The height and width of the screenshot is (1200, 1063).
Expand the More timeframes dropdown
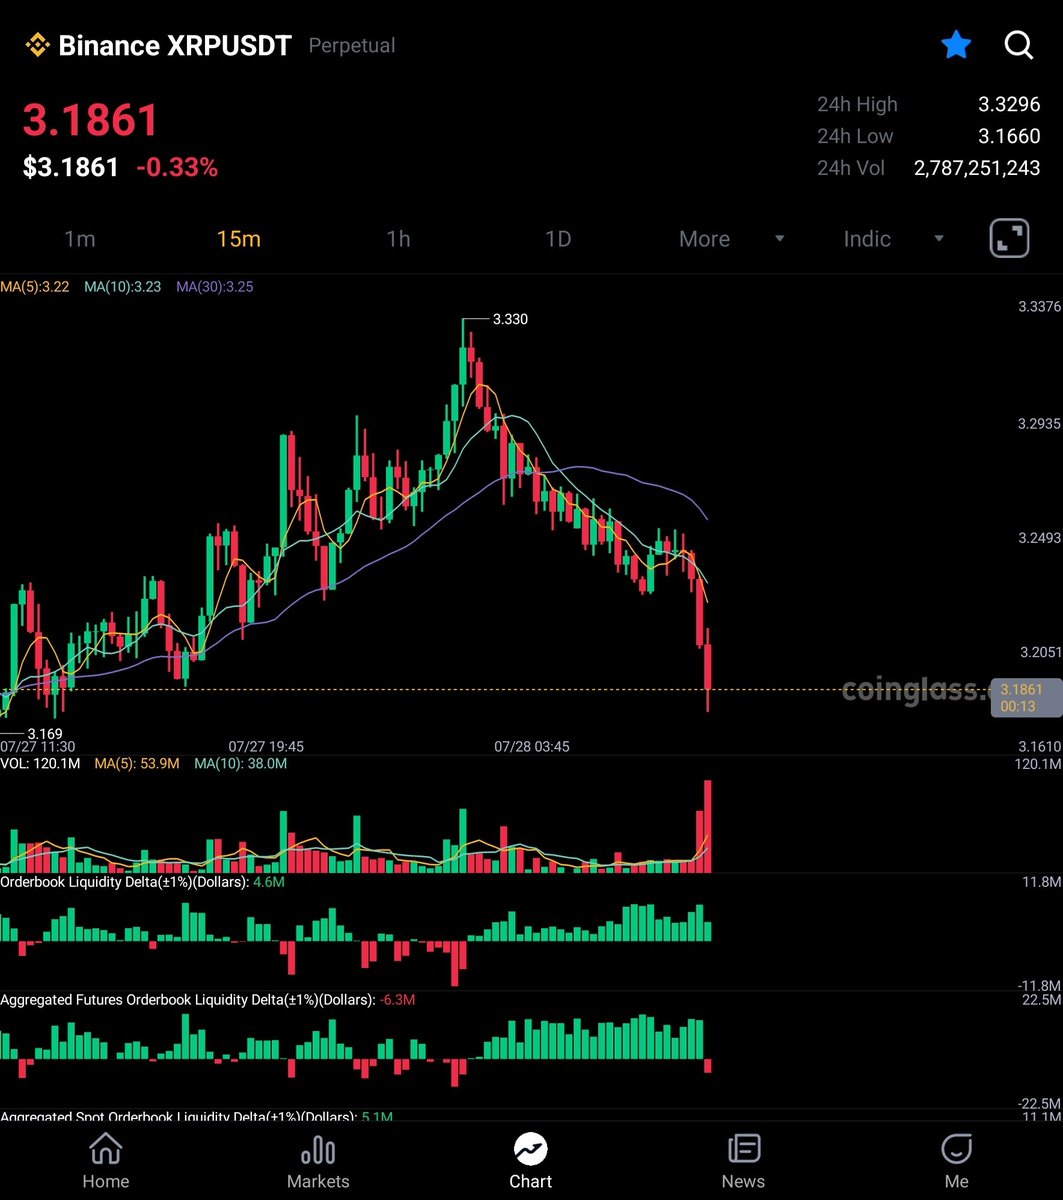coord(731,239)
